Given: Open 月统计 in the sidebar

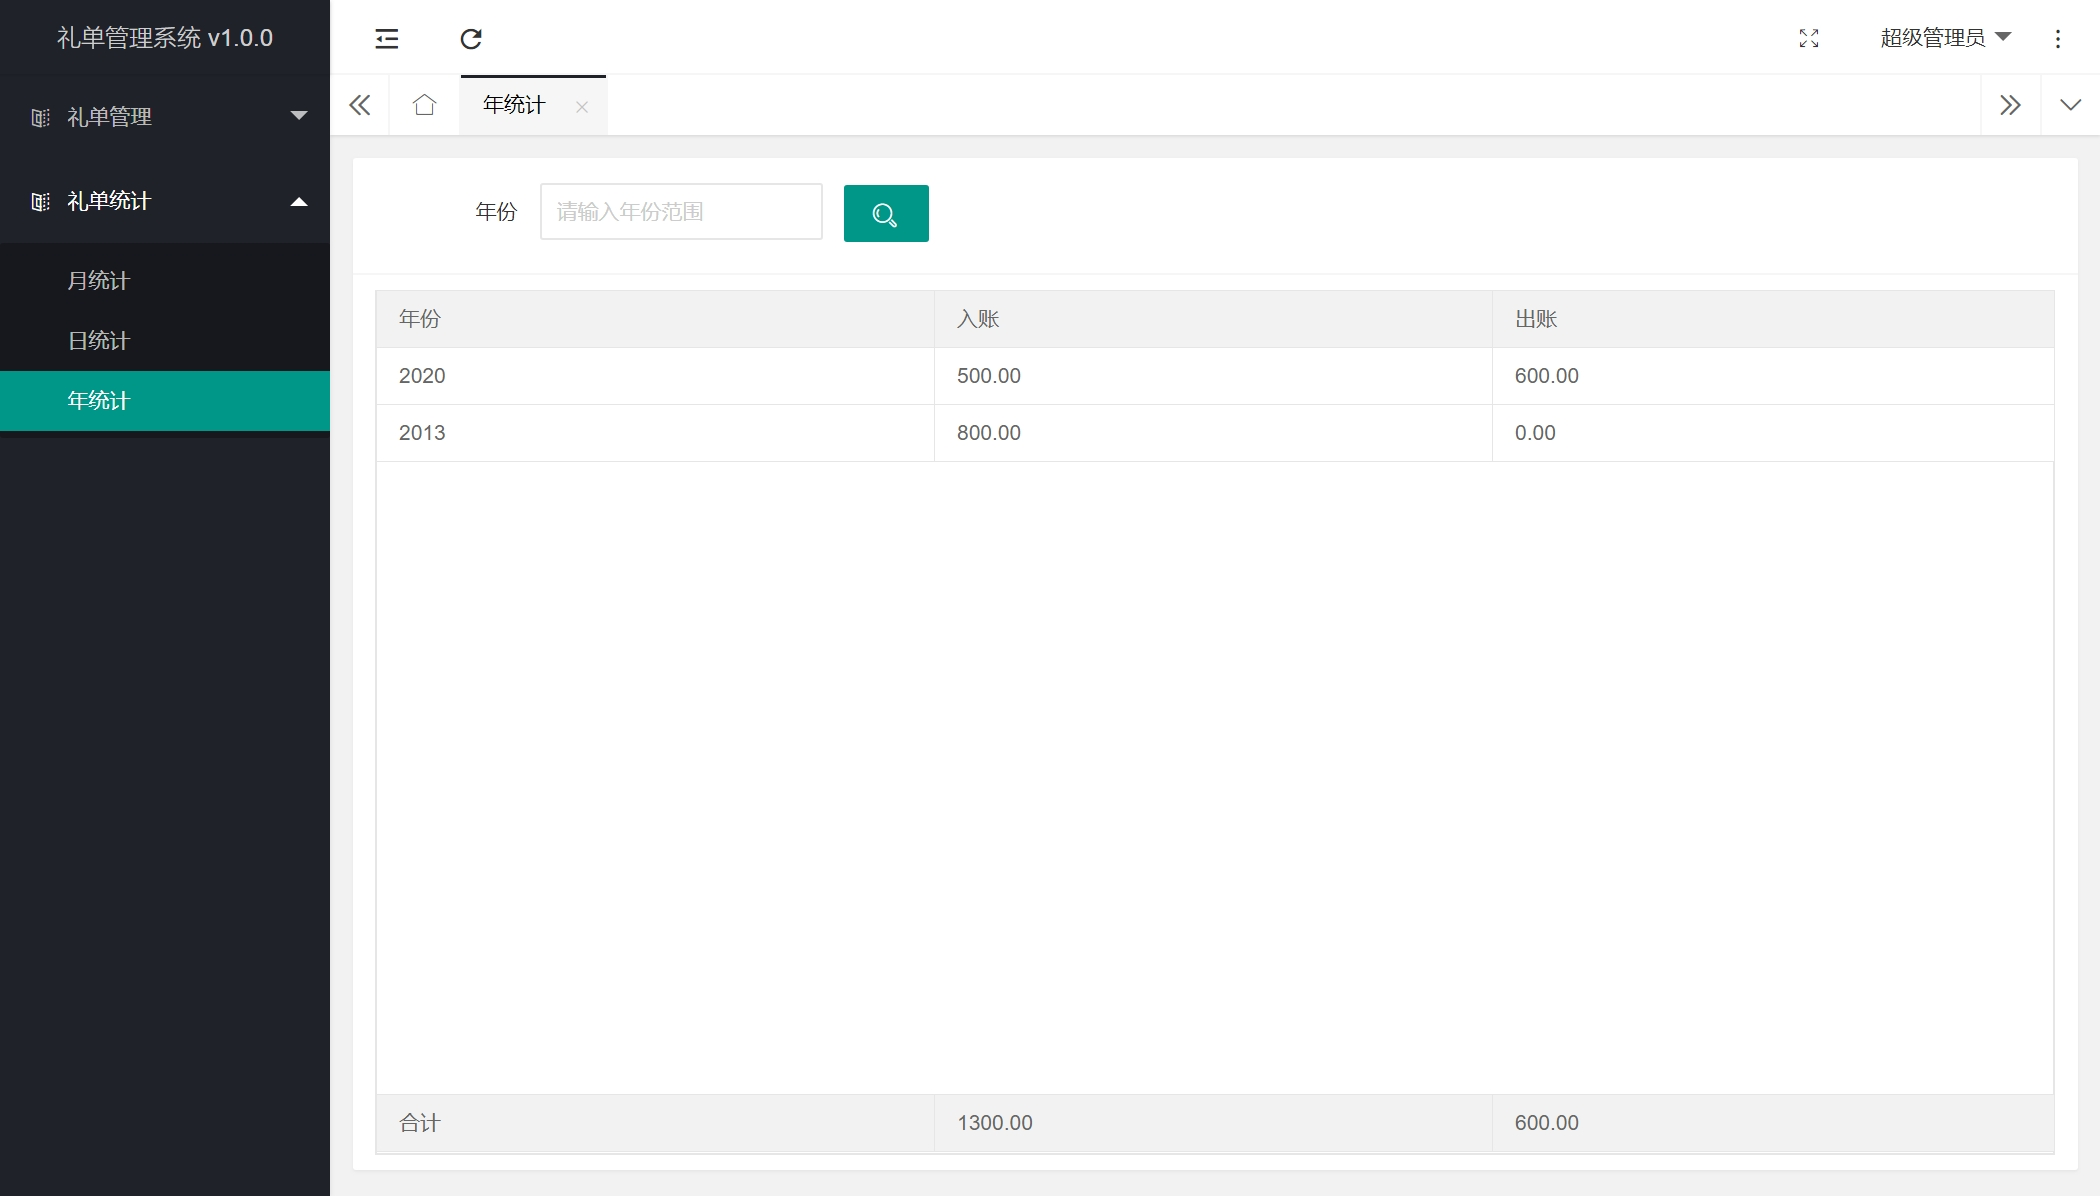Looking at the screenshot, I should (x=99, y=281).
